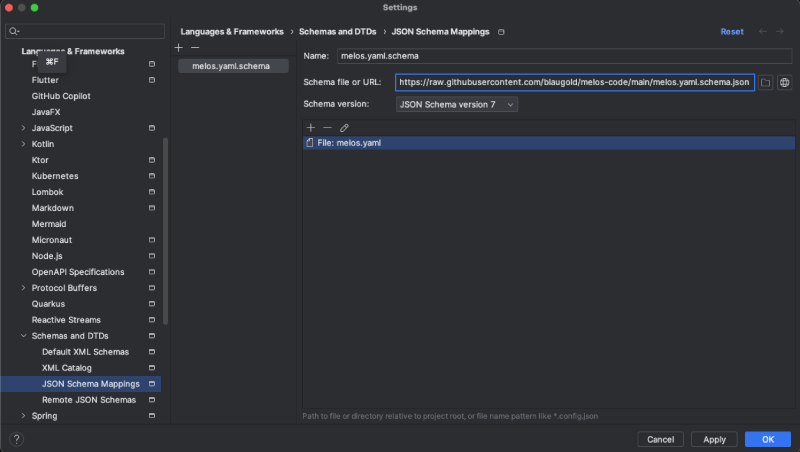Open remote schema globe icon

[x=784, y=82]
